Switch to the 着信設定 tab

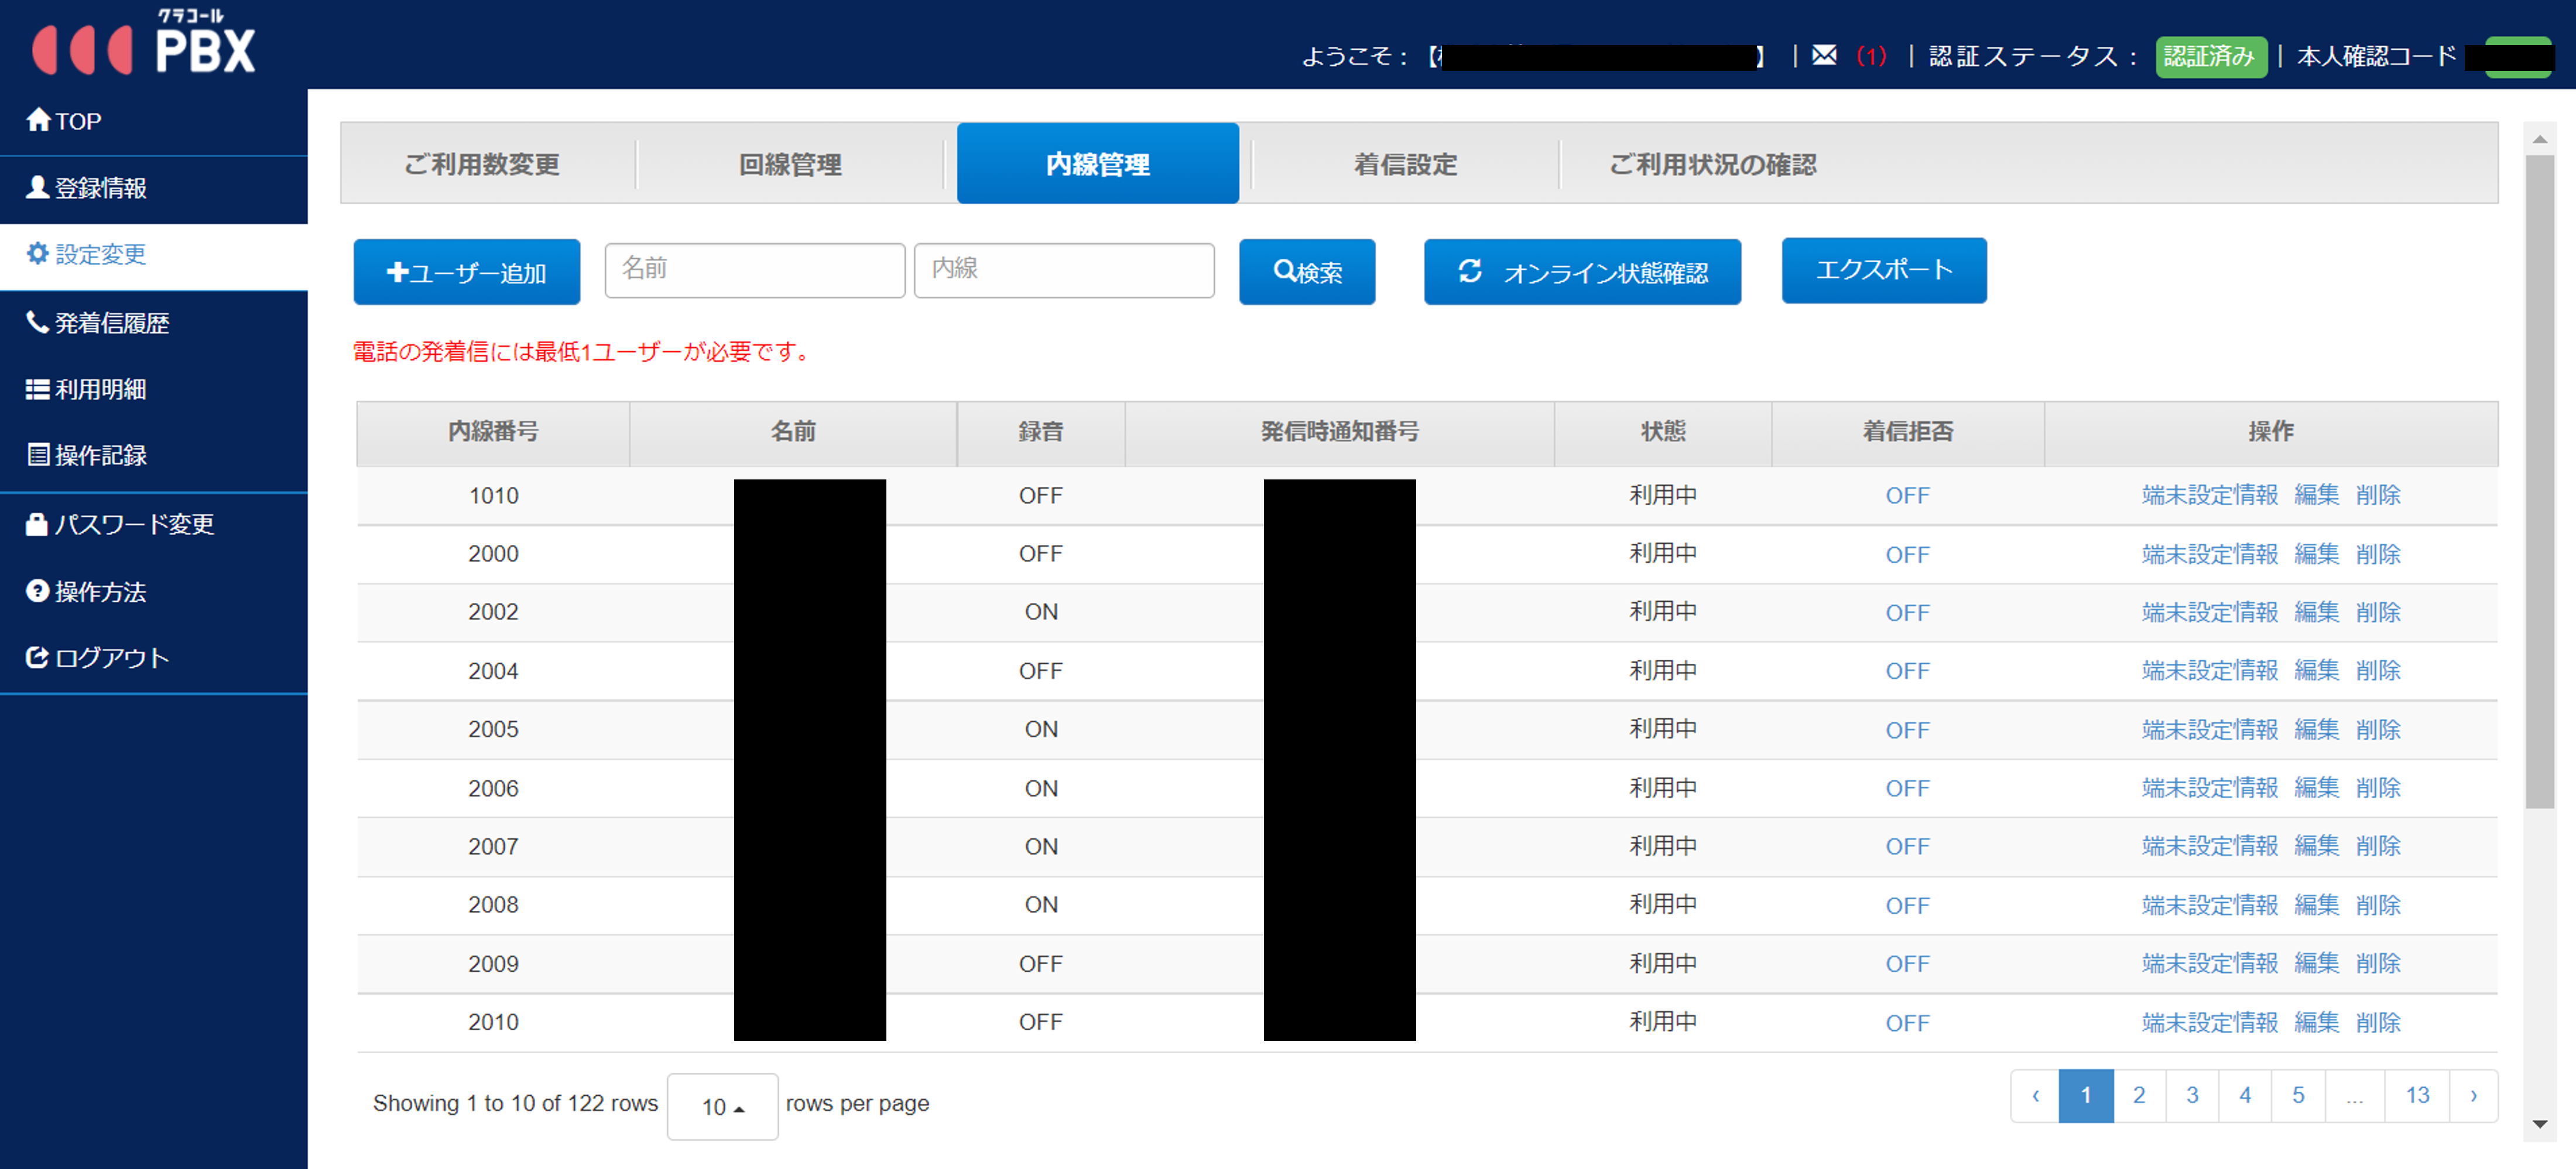point(1404,164)
